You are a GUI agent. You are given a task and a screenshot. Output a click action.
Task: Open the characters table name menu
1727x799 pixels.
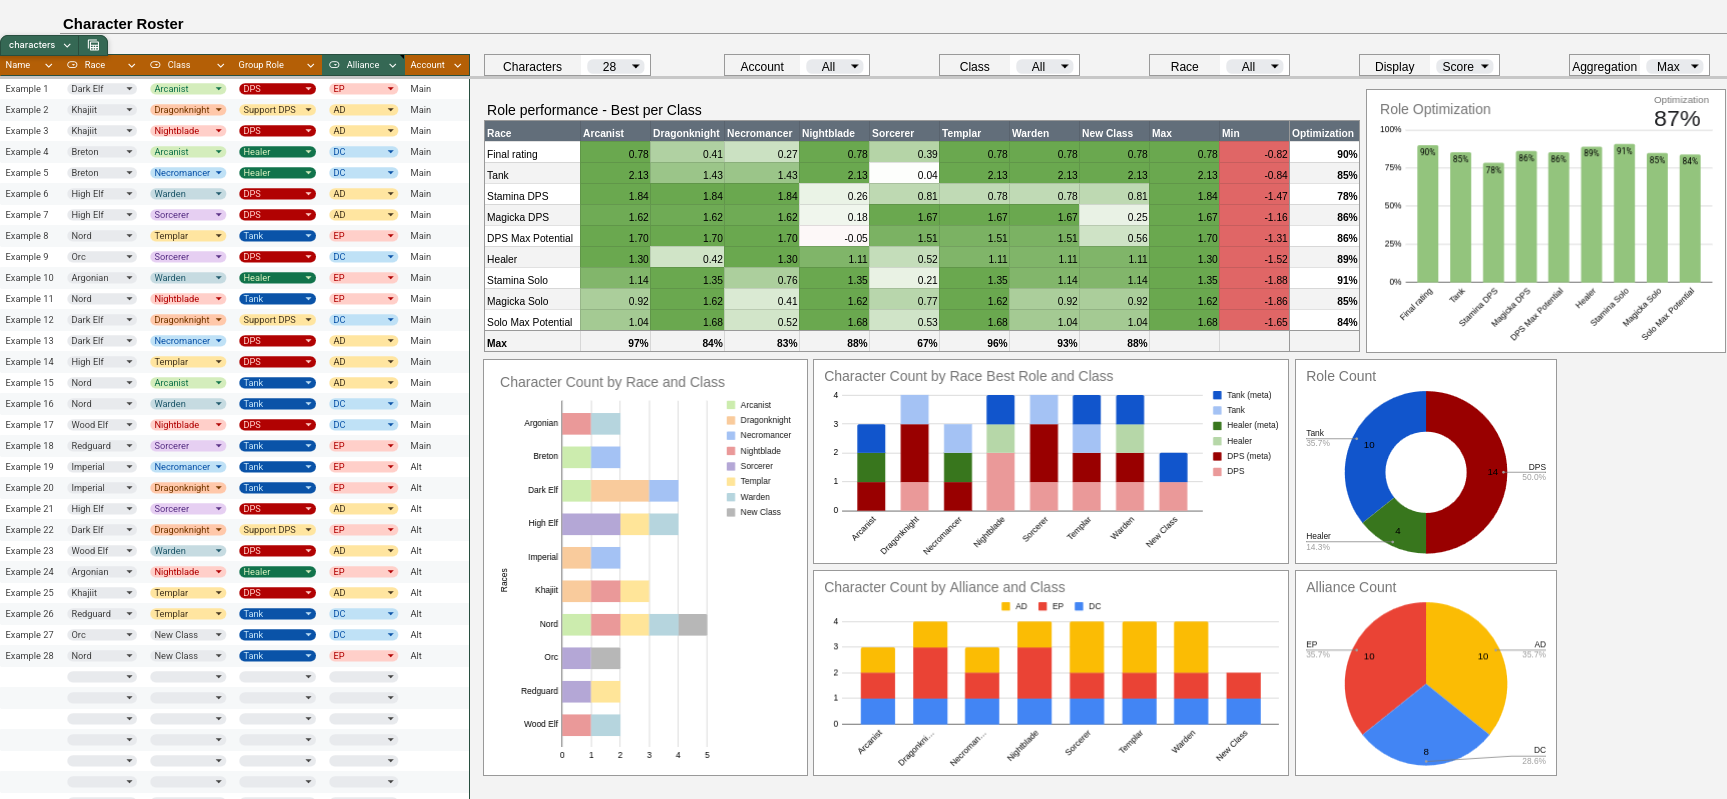point(67,45)
